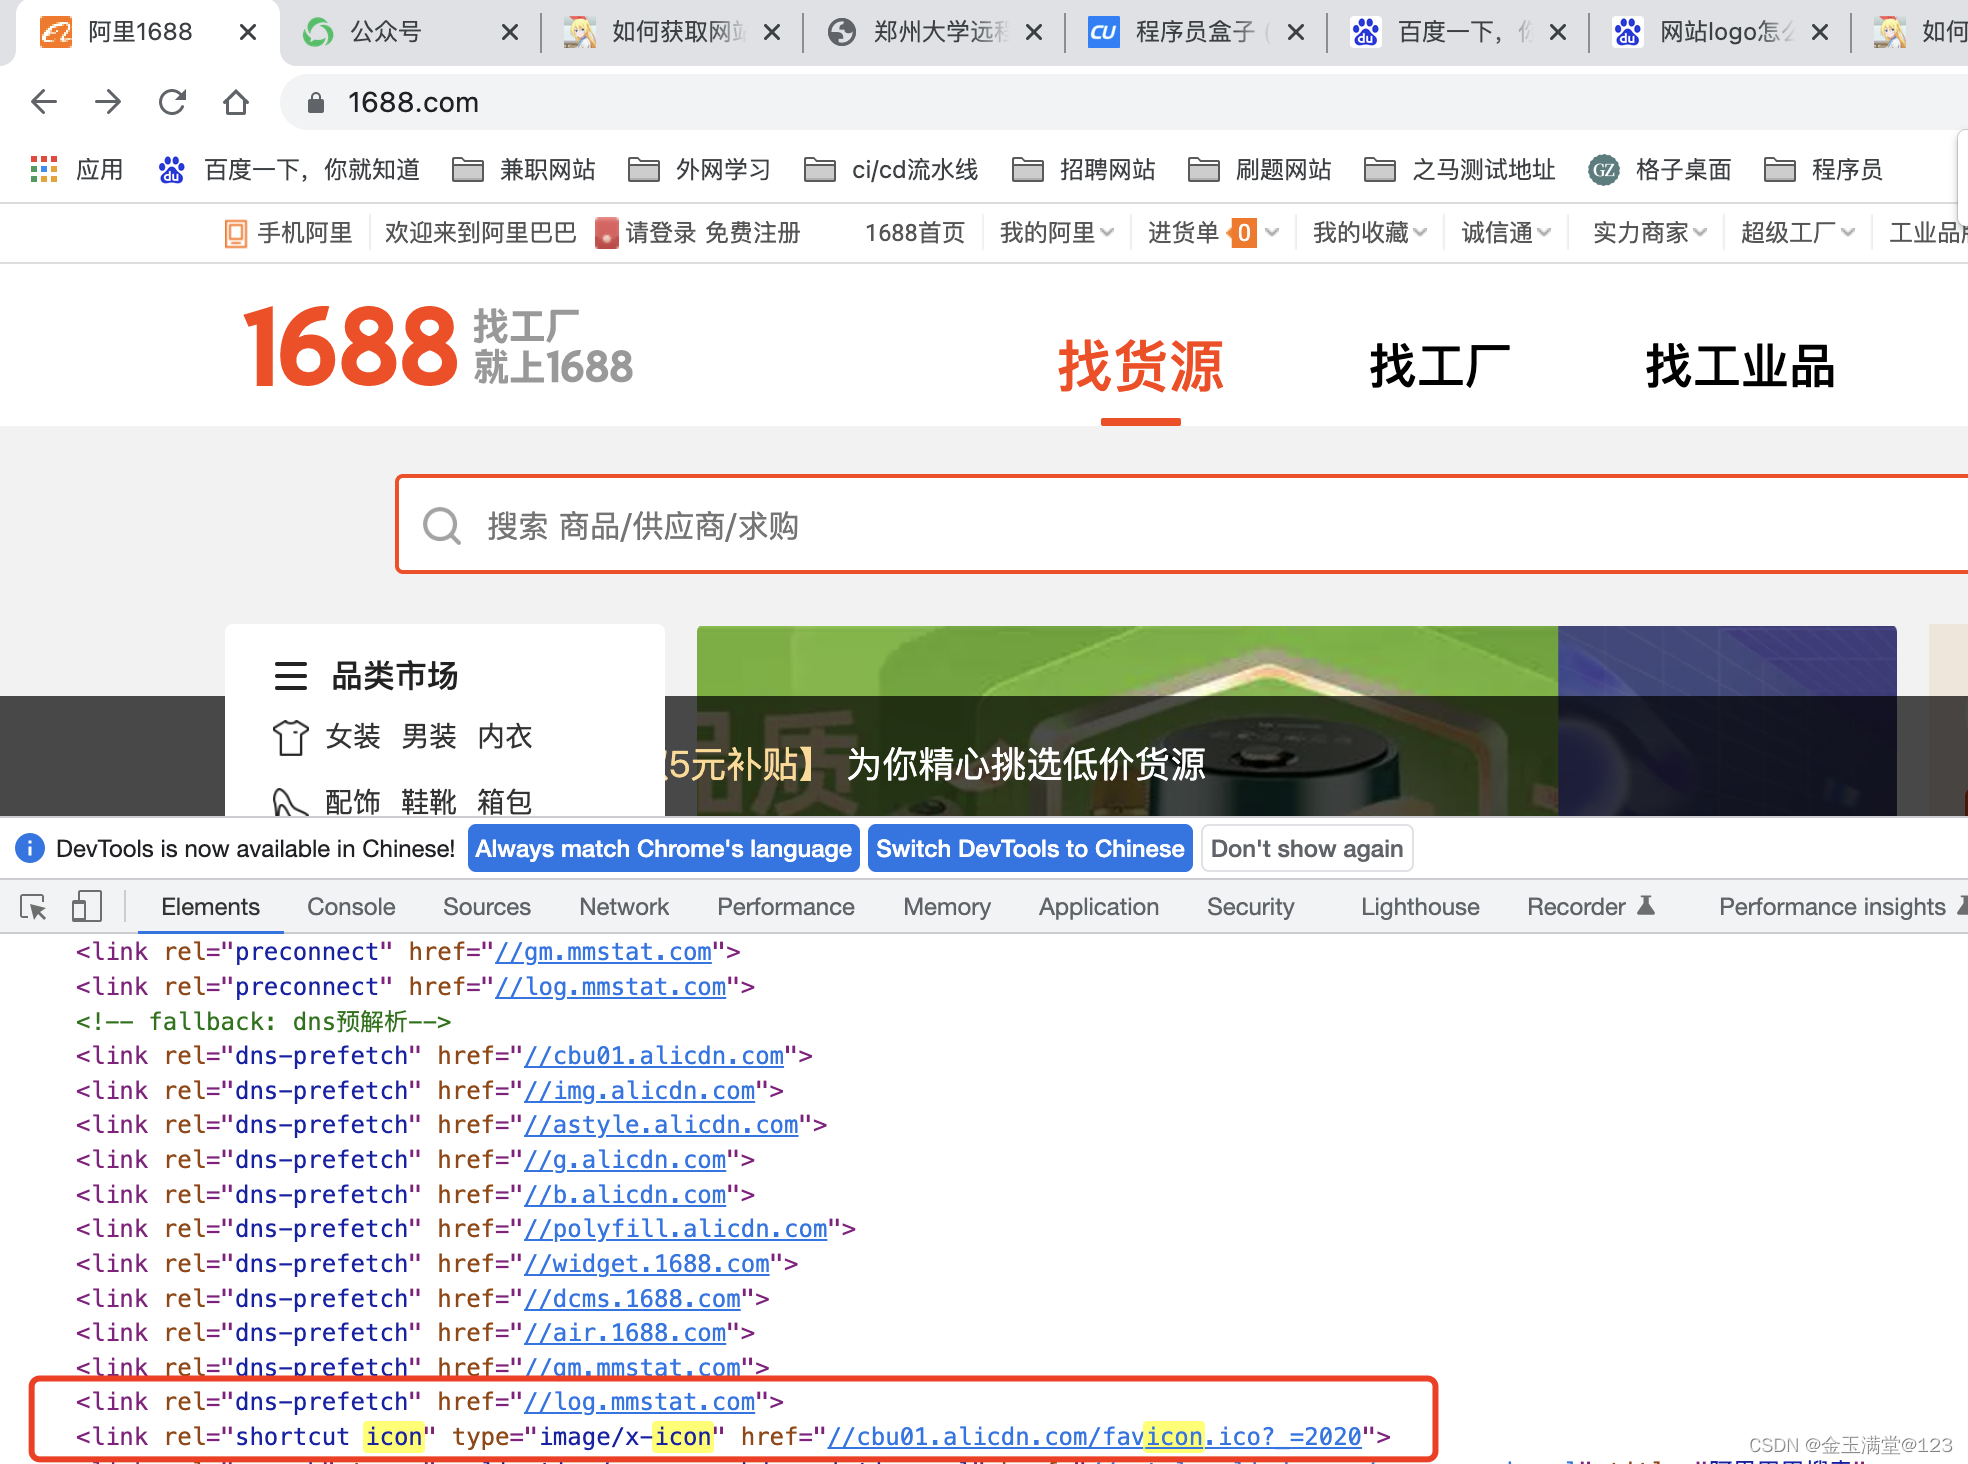Image resolution: width=1968 pixels, height=1464 pixels.
Task: Open the 百度一下，你就知道 bookmark
Action: [x=289, y=169]
